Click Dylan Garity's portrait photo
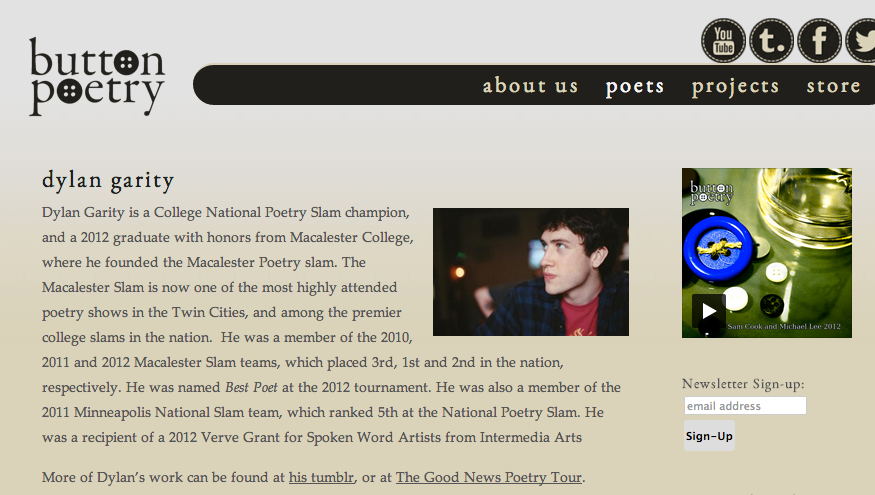875x495 pixels. coord(530,271)
